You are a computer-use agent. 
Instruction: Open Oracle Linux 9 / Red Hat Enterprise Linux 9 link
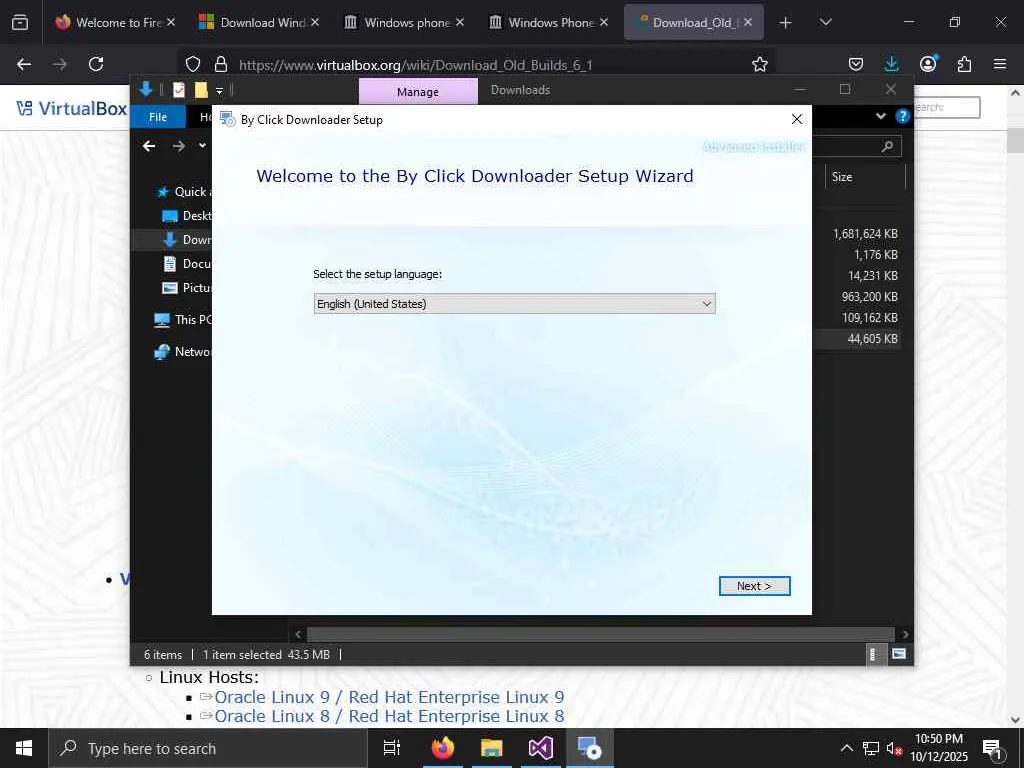[389, 697]
